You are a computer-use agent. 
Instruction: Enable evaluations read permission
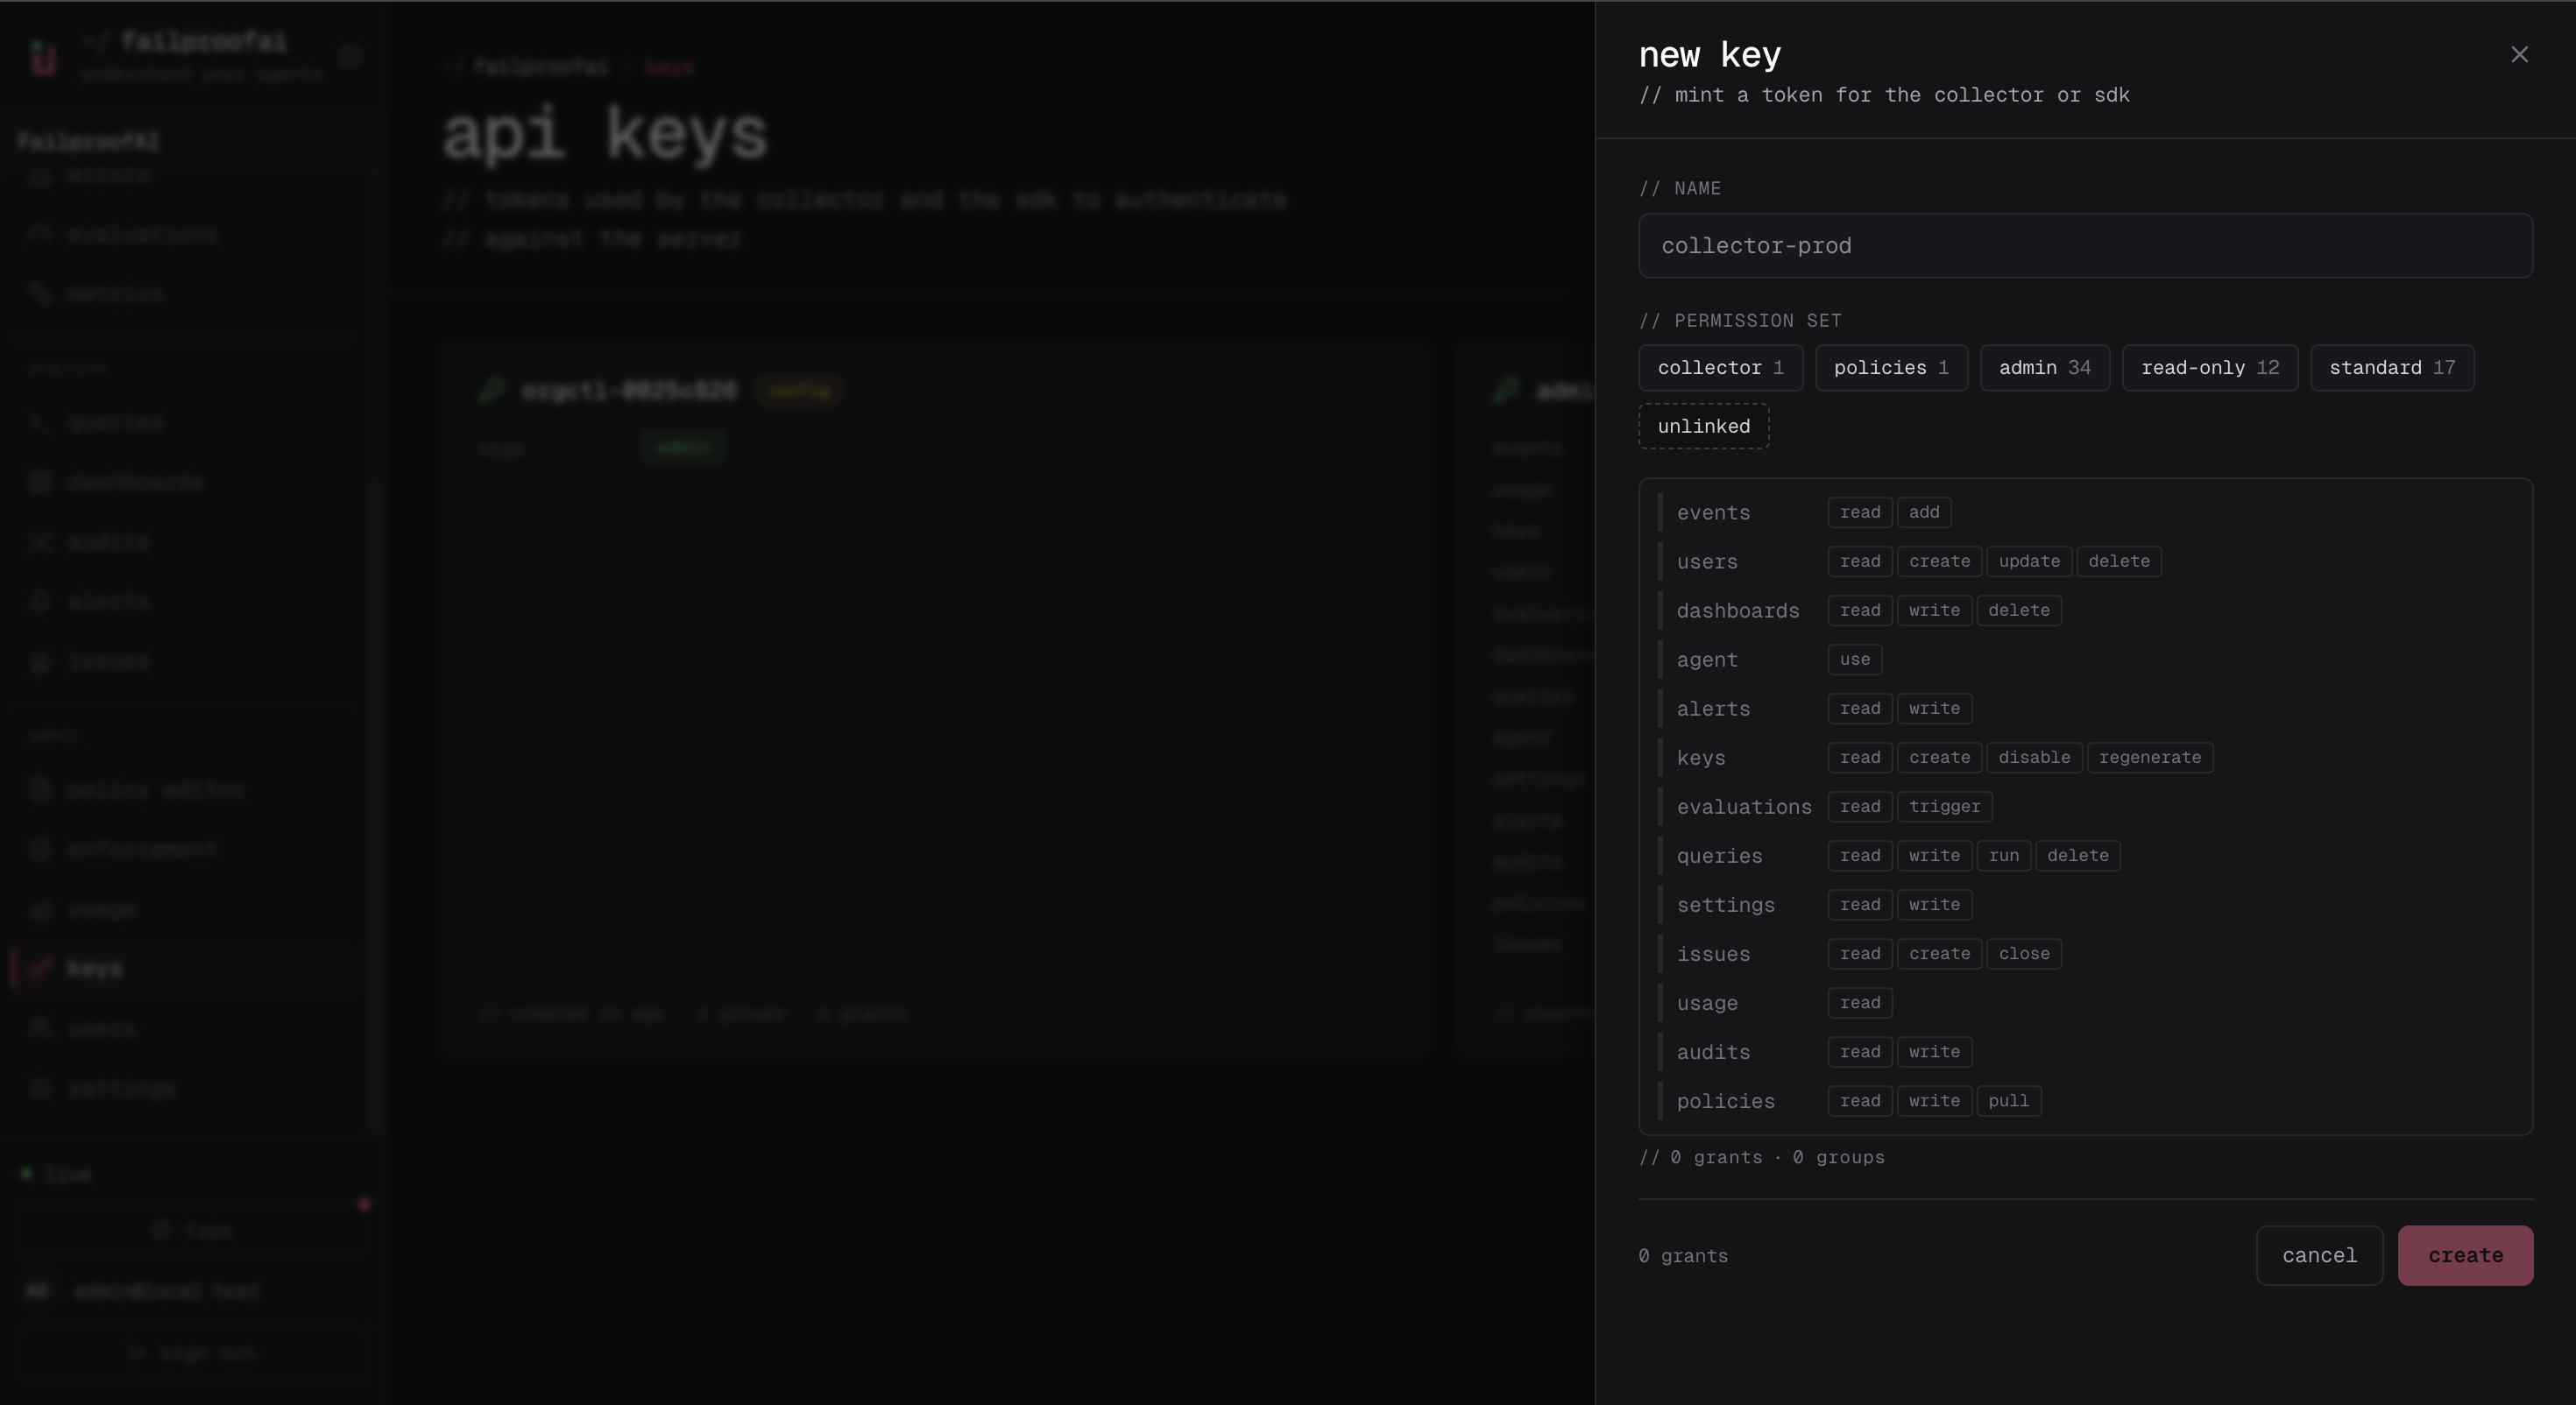[x=1860, y=806]
